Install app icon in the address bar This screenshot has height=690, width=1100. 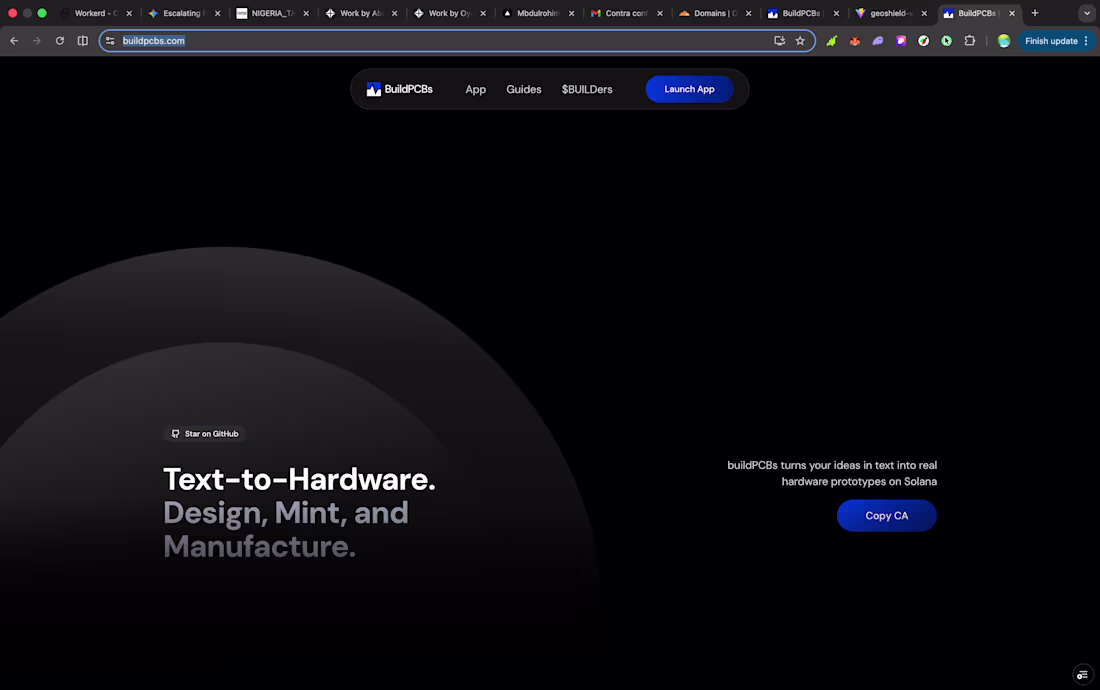point(779,41)
